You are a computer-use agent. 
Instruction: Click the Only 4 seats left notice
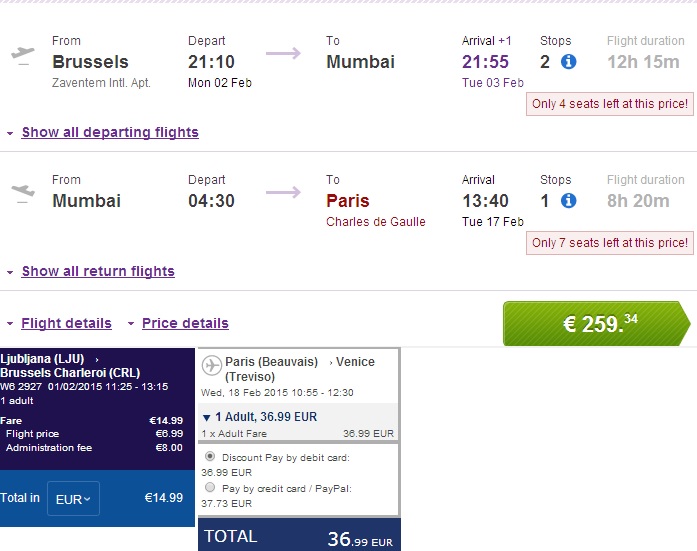click(x=610, y=104)
